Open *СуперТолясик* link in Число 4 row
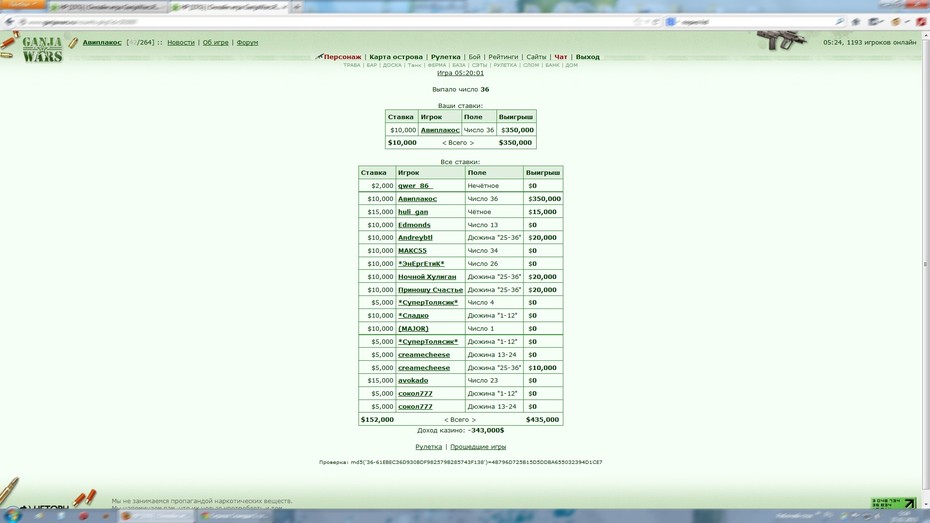Viewport: 930px width, 523px height. click(428, 302)
